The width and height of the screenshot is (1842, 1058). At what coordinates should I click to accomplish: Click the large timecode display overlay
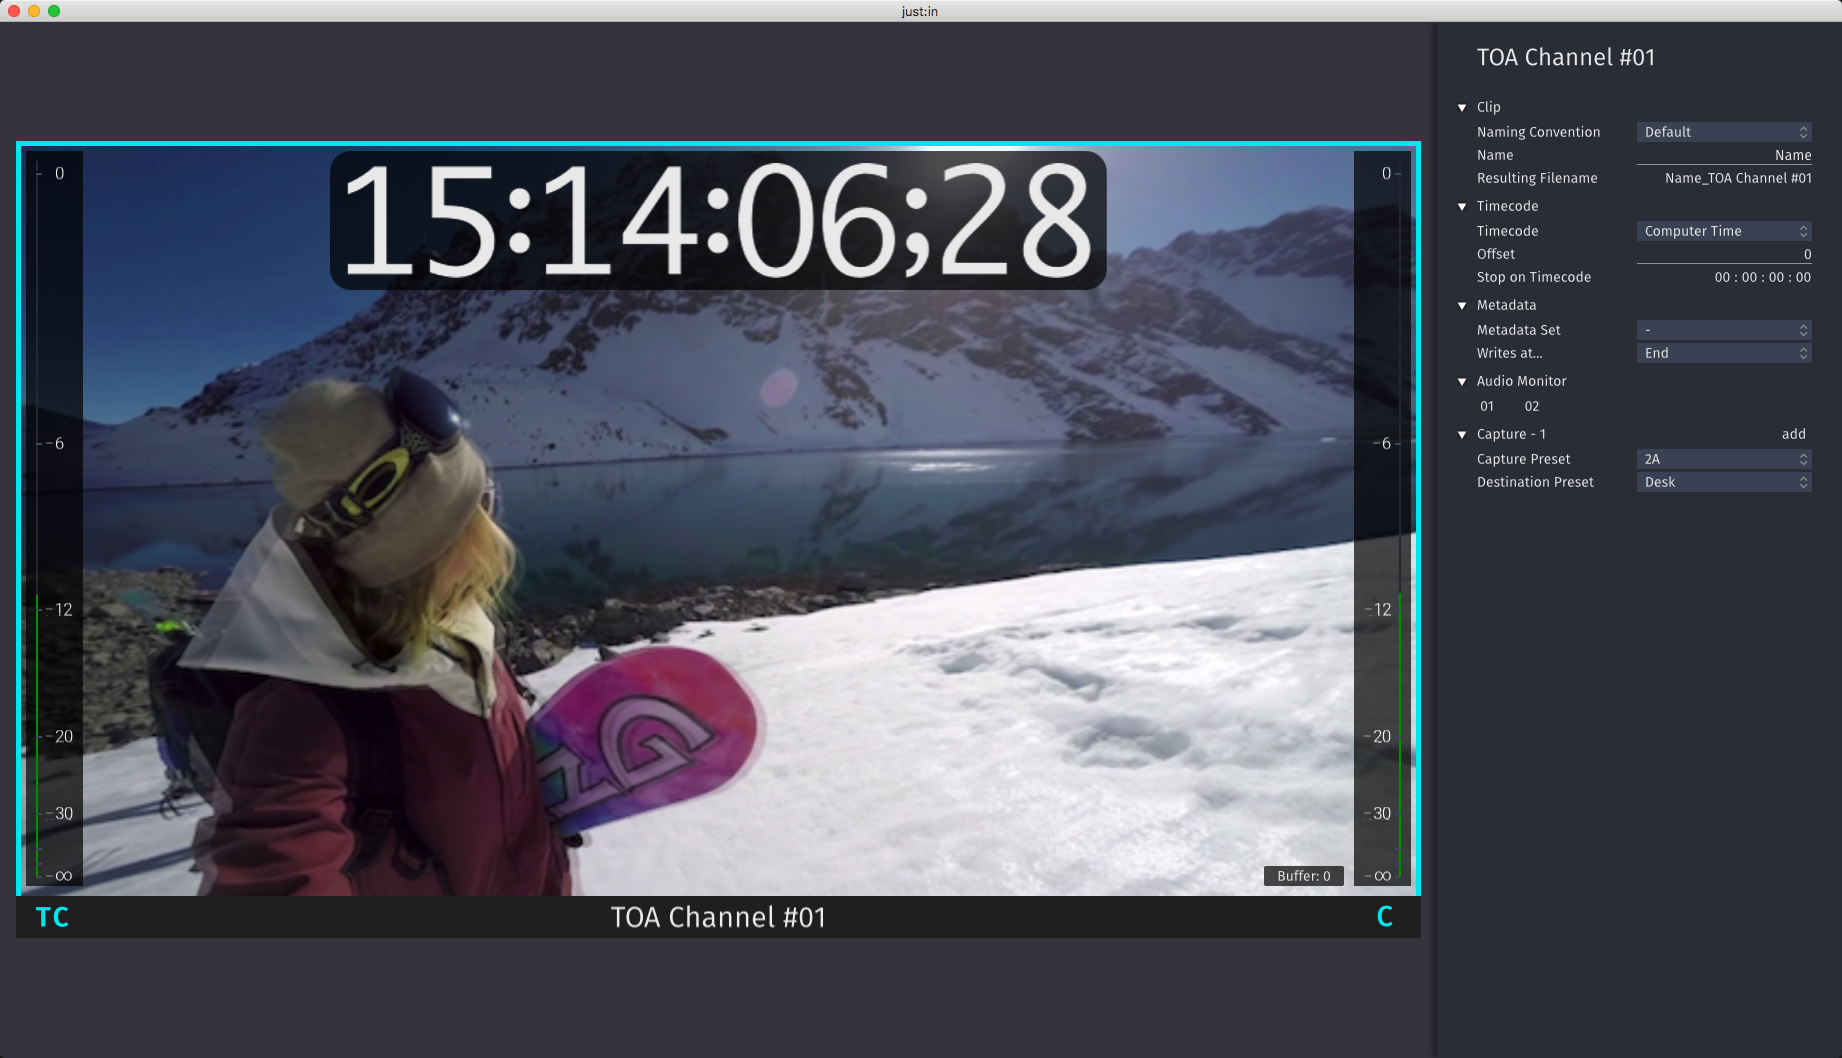pyautogui.click(x=718, y=220)
